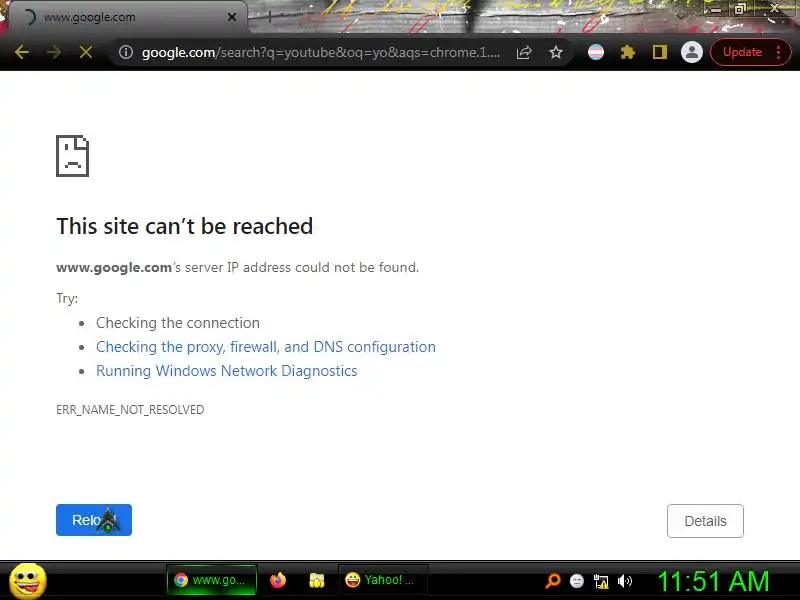Open the volume speaker tray icon
The width and height of the screenshot is (800, 600).
pos(625,581)
